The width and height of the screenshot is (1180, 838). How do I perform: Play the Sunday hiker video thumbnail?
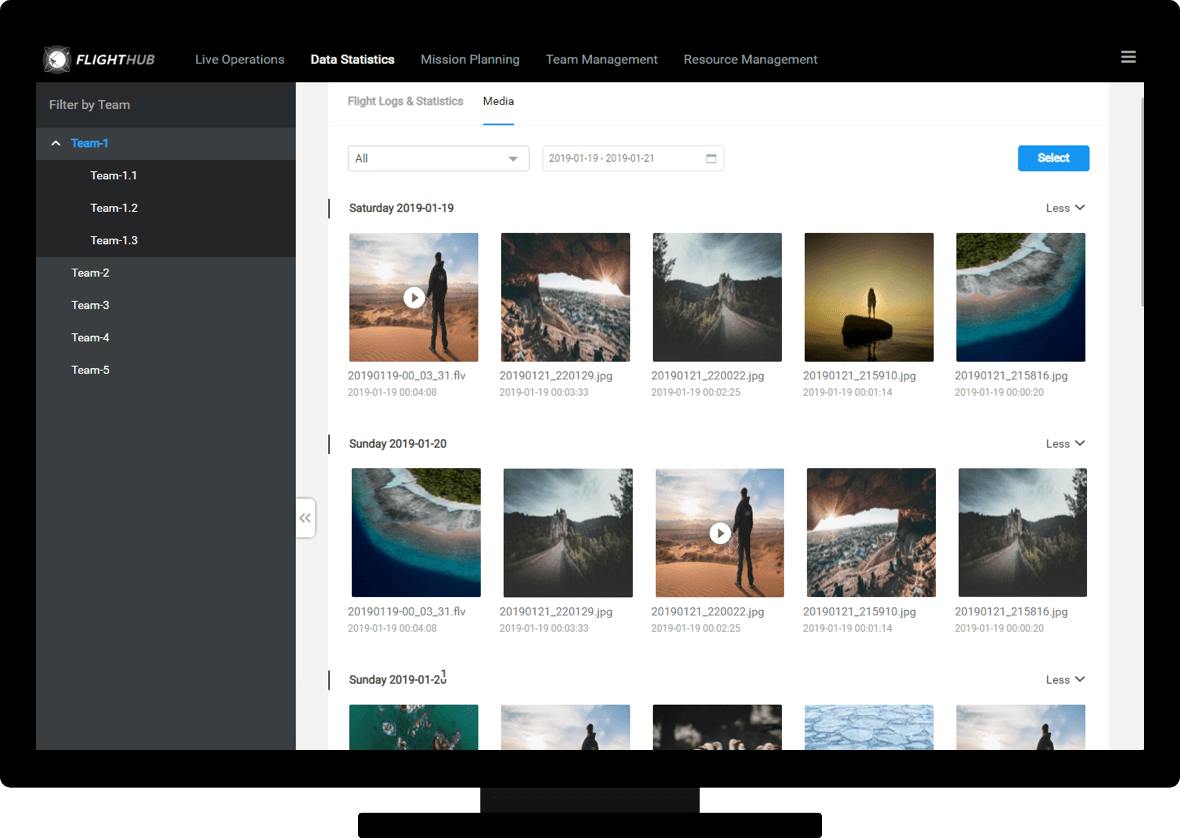[x=719, y=533]
